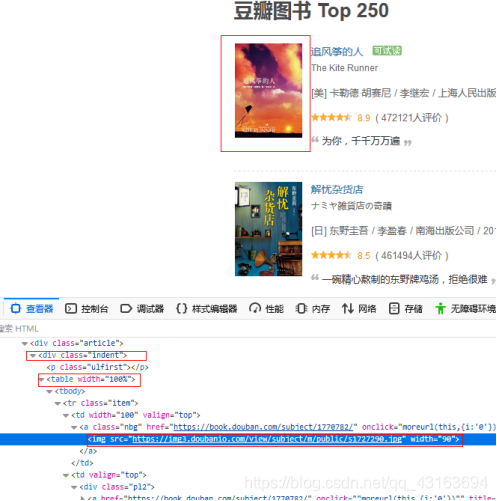Collapse the td valign="top" node
This screenshot has height=501, width=497.
(x=66, y=475)
